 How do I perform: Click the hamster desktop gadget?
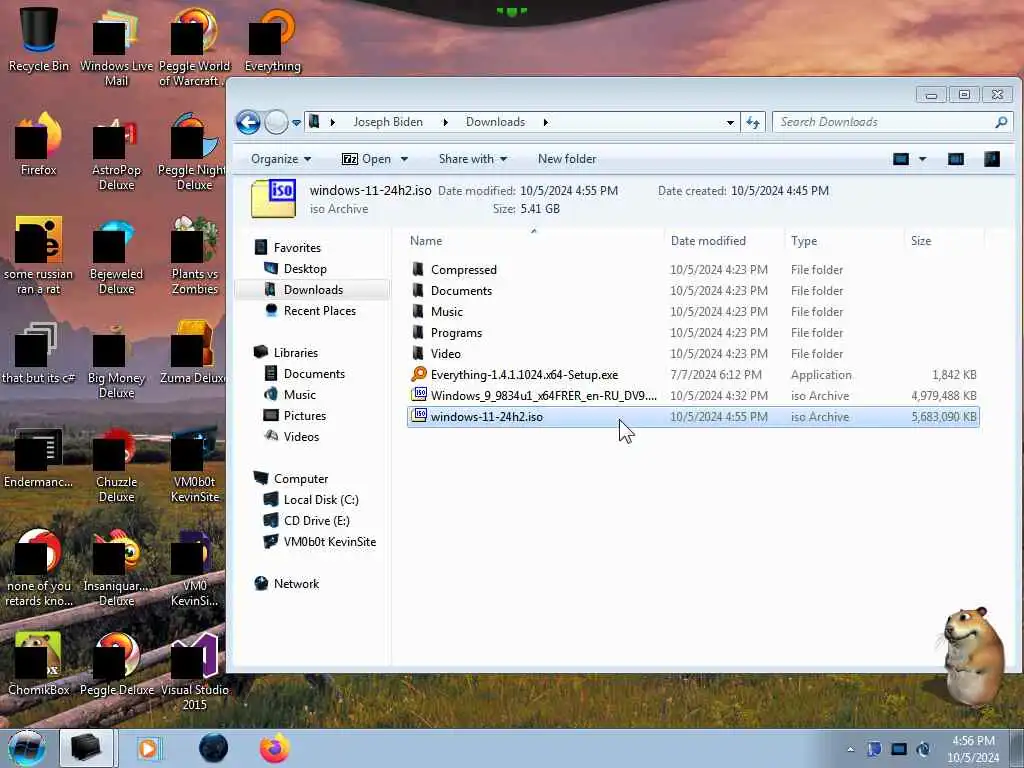tap(974, 655)
